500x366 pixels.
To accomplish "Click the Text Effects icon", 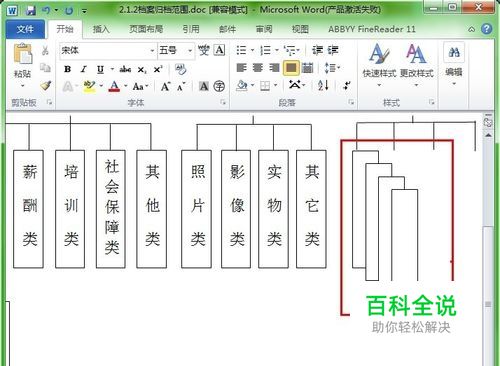I will point(68,87).
